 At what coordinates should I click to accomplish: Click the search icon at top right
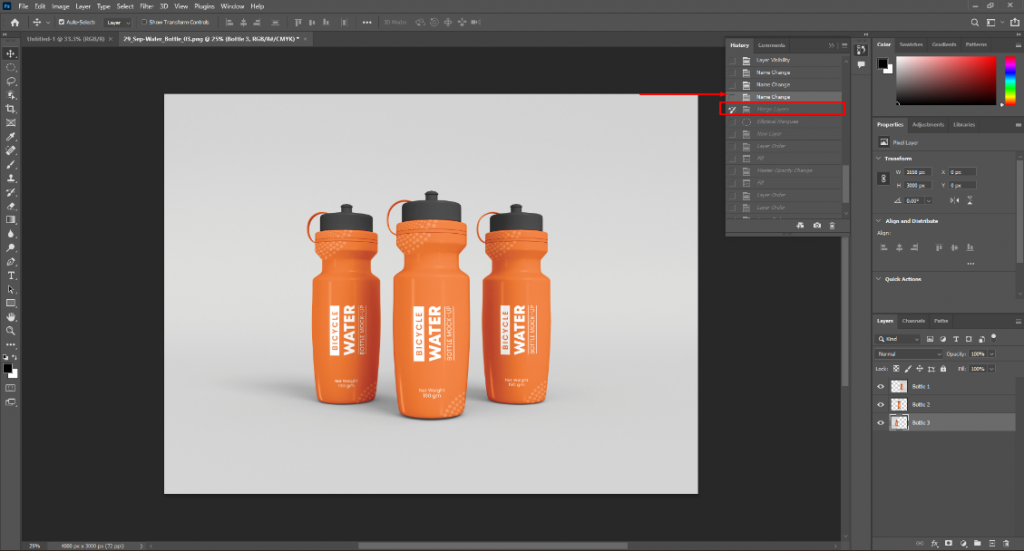click(974, 22)
